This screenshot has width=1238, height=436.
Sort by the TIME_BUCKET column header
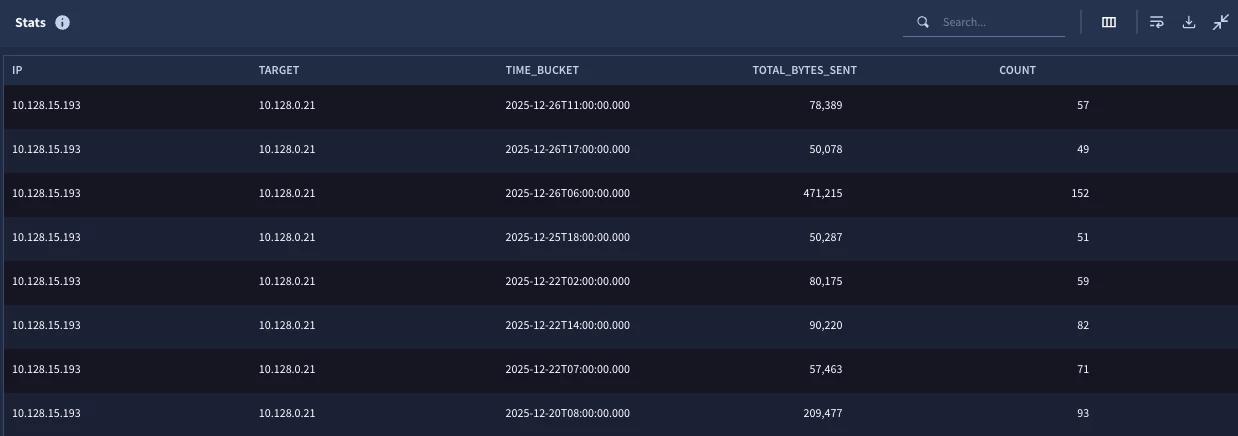tap(542, 70)
